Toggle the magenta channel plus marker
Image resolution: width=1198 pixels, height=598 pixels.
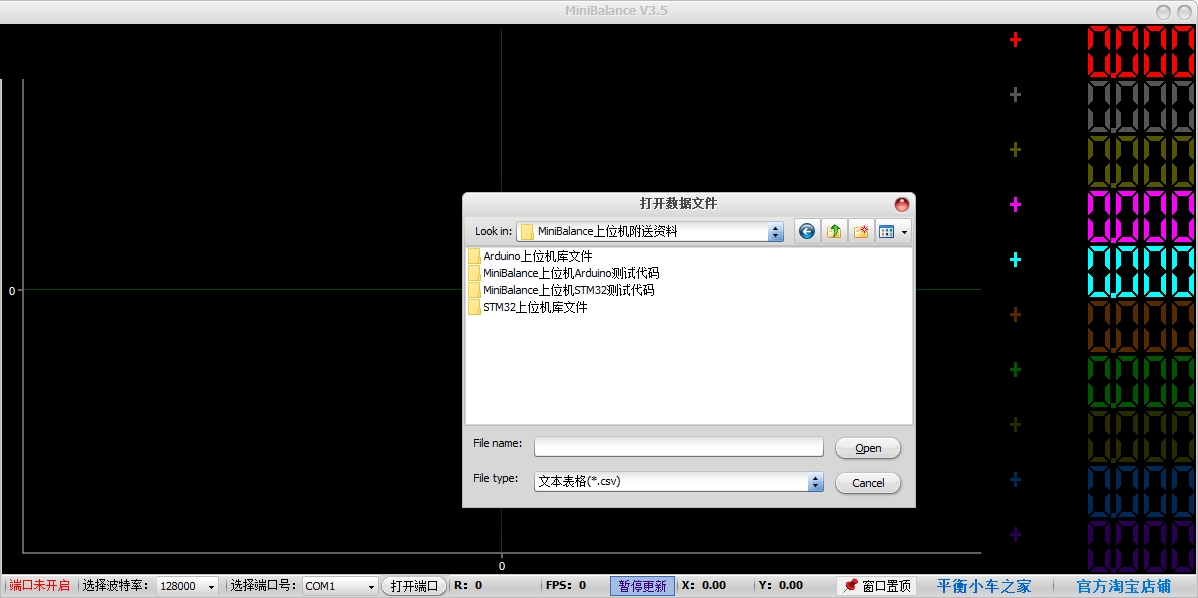coord(1015,205)
